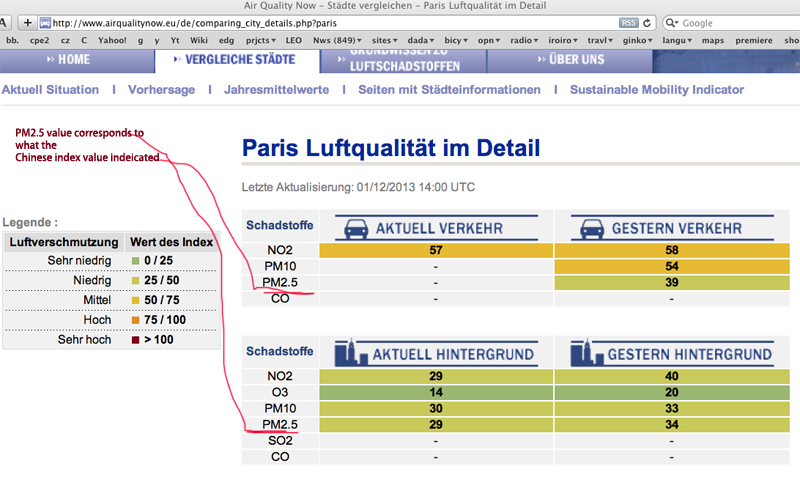Click the RSS badge in the address bar
This screenshot has height=488, width=800.
tap(629, 22)
